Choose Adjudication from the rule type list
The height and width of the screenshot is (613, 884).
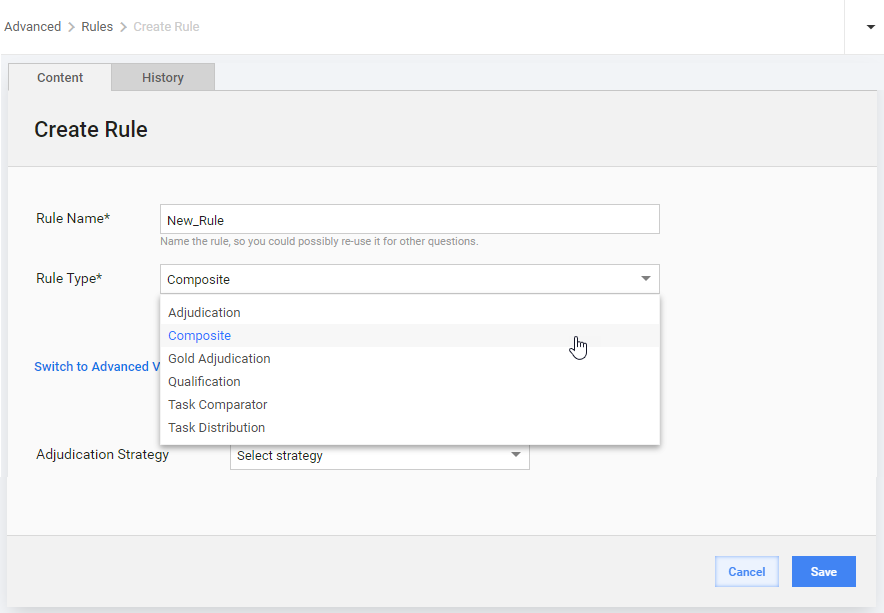pyautogui.click(x=409, y=312)
